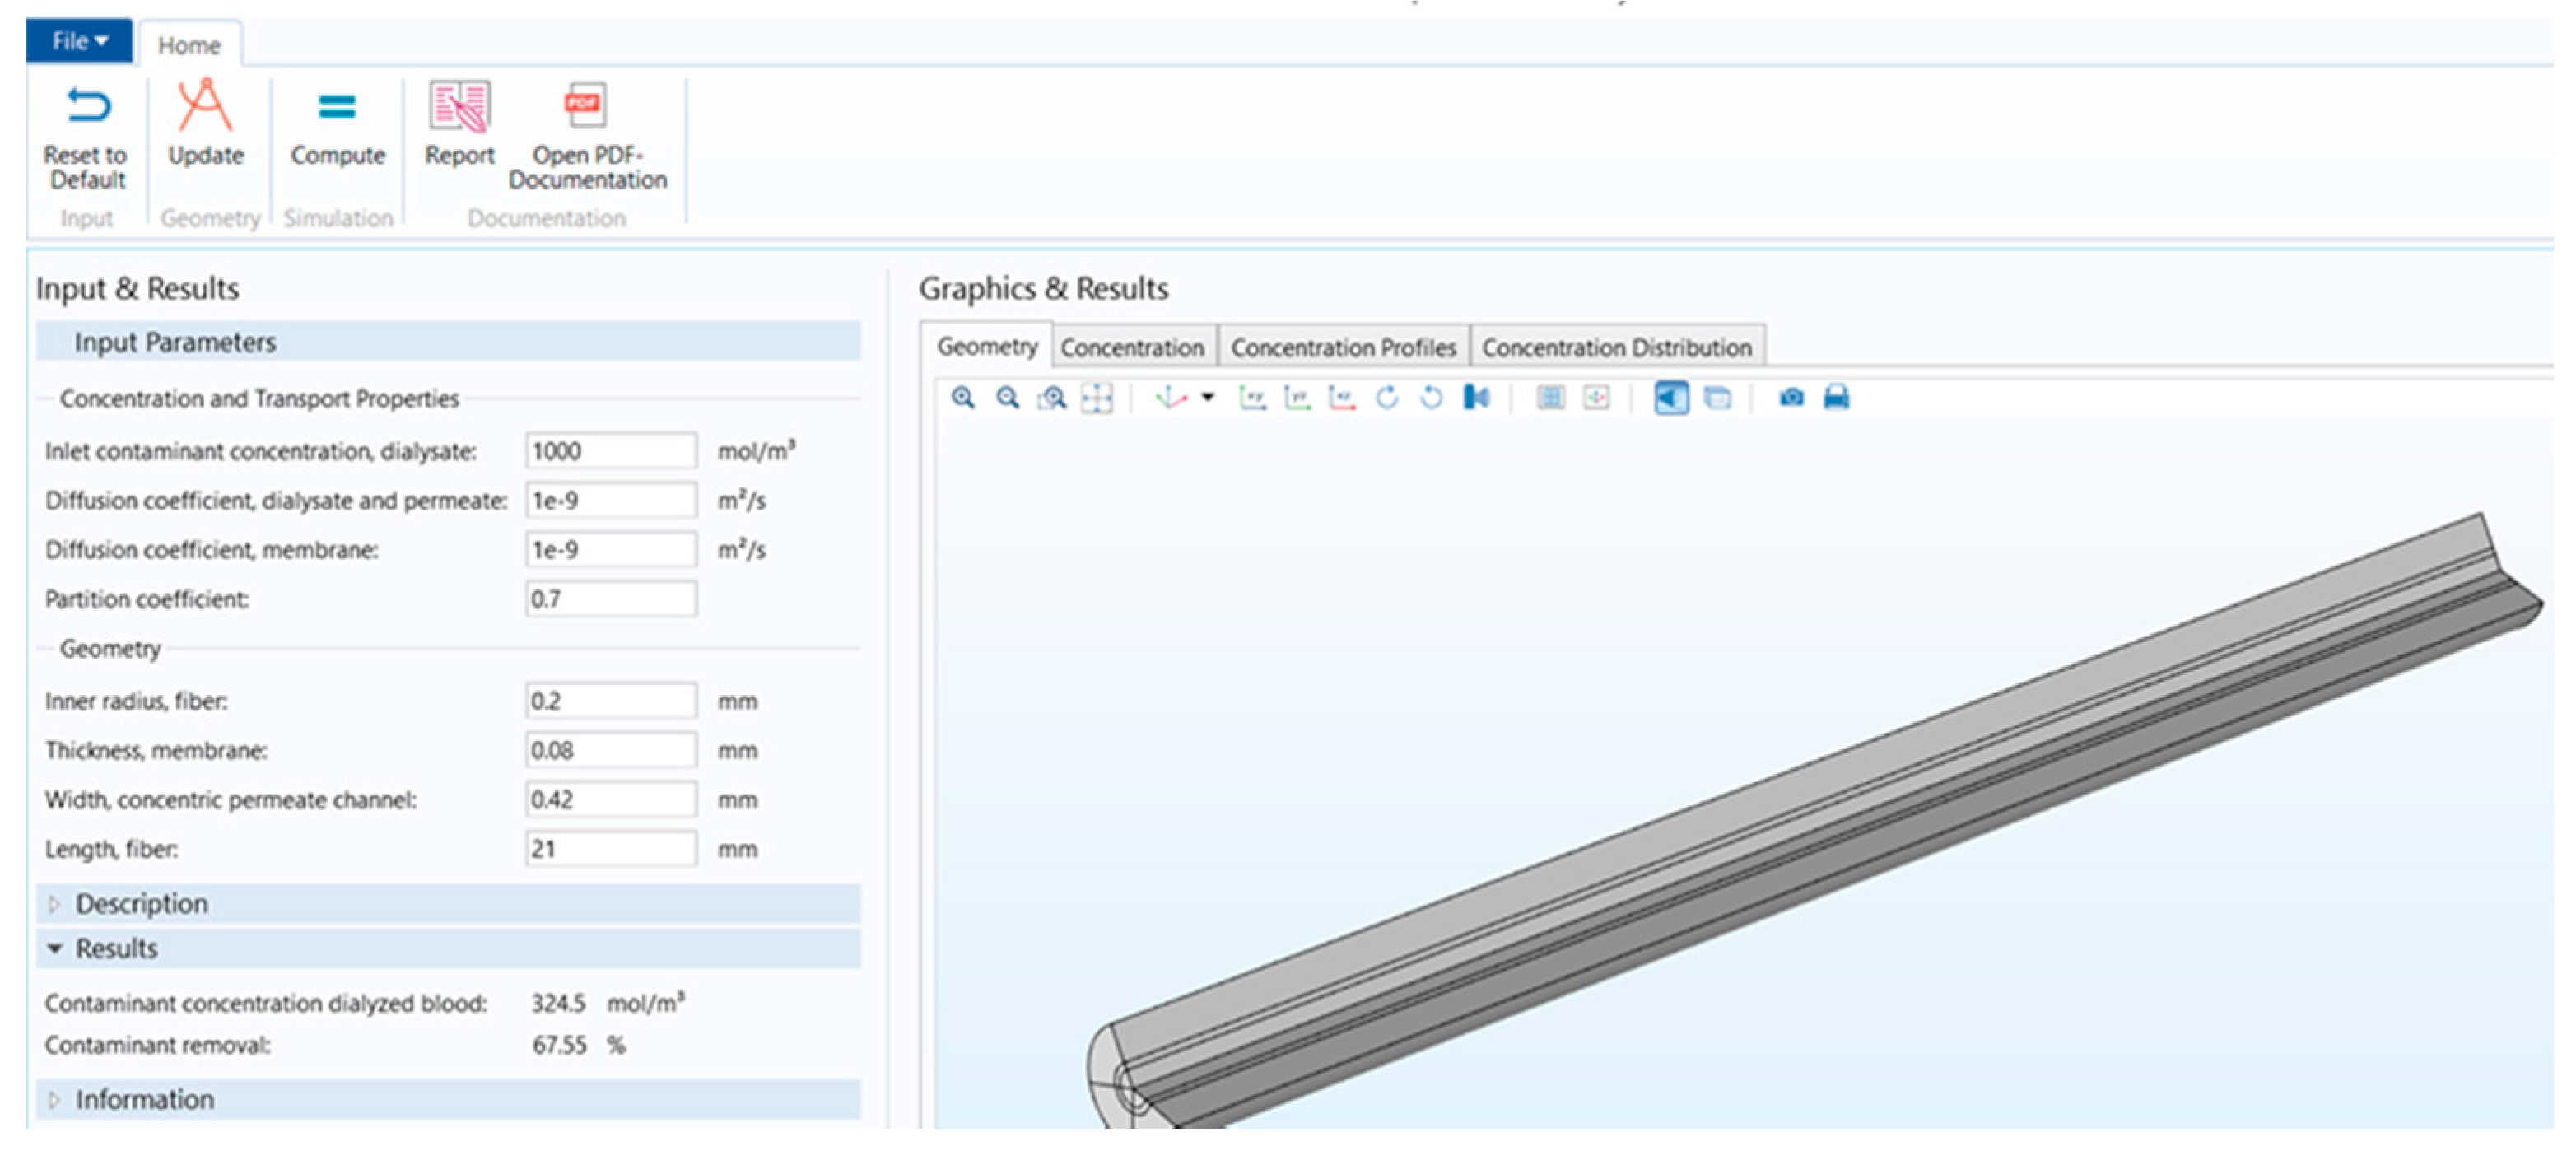Take an image snapshot with the camera icon

(1791, 398)
